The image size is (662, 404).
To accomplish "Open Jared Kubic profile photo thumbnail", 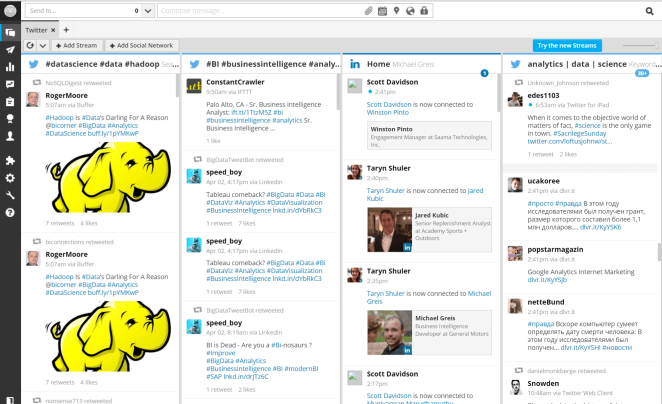I will click(389, 230).
